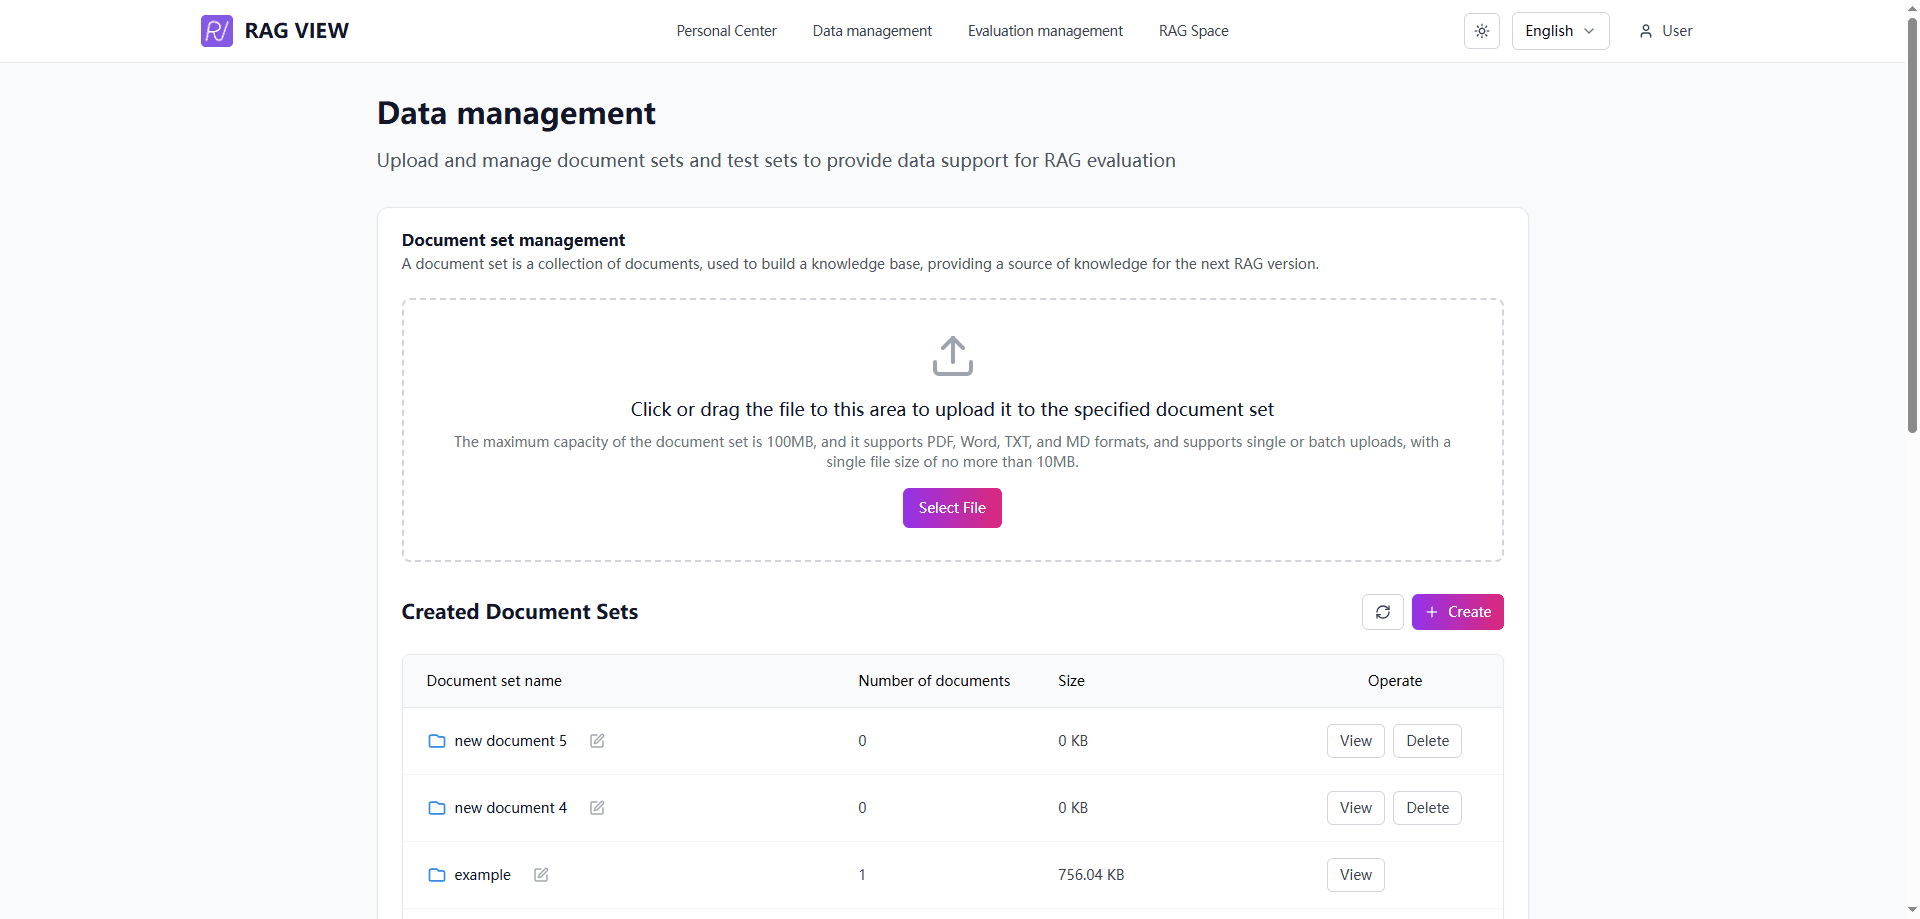This screenshot has width=1920, height=919.
Task: Go to Personal Center
Action: click(x=726, y=30)
